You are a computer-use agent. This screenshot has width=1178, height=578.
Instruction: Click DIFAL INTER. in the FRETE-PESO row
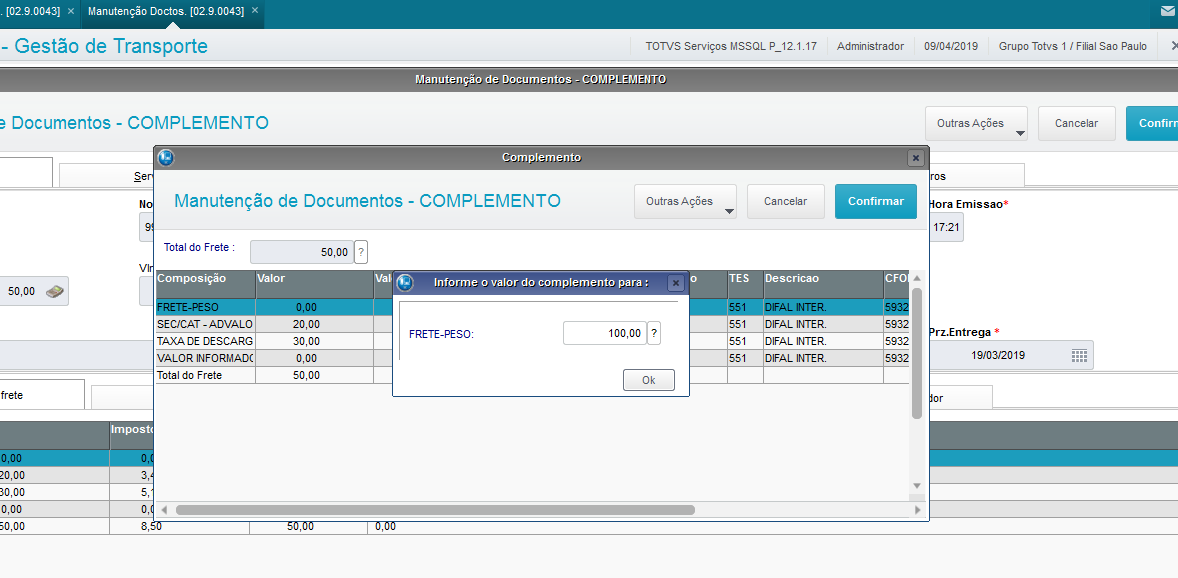coord(795,307)
